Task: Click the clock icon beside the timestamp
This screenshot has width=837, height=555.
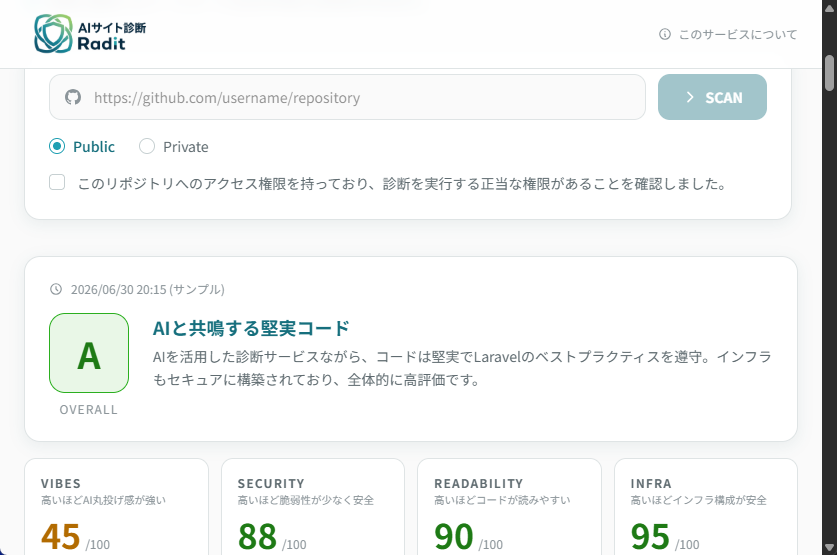Action: (x=56, y=289)
